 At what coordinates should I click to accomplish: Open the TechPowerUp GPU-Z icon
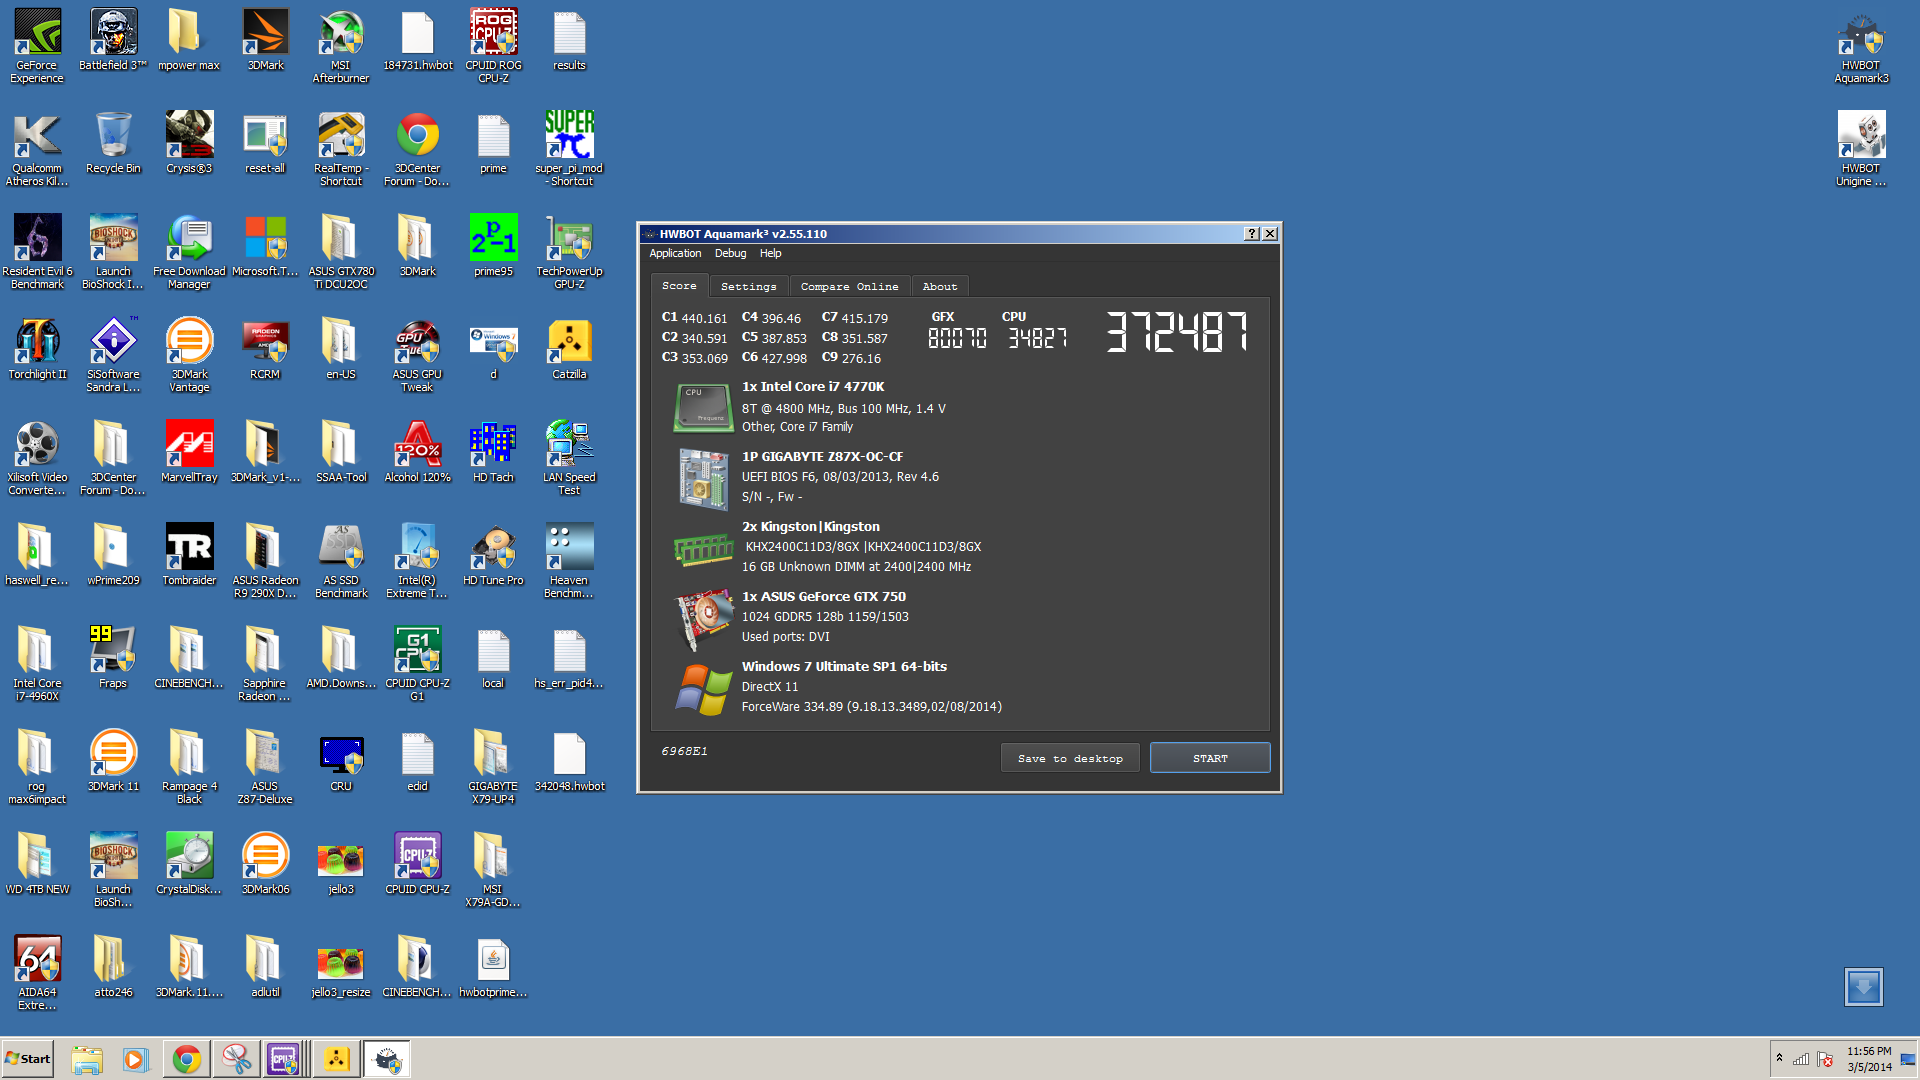(x=569, y=251)
